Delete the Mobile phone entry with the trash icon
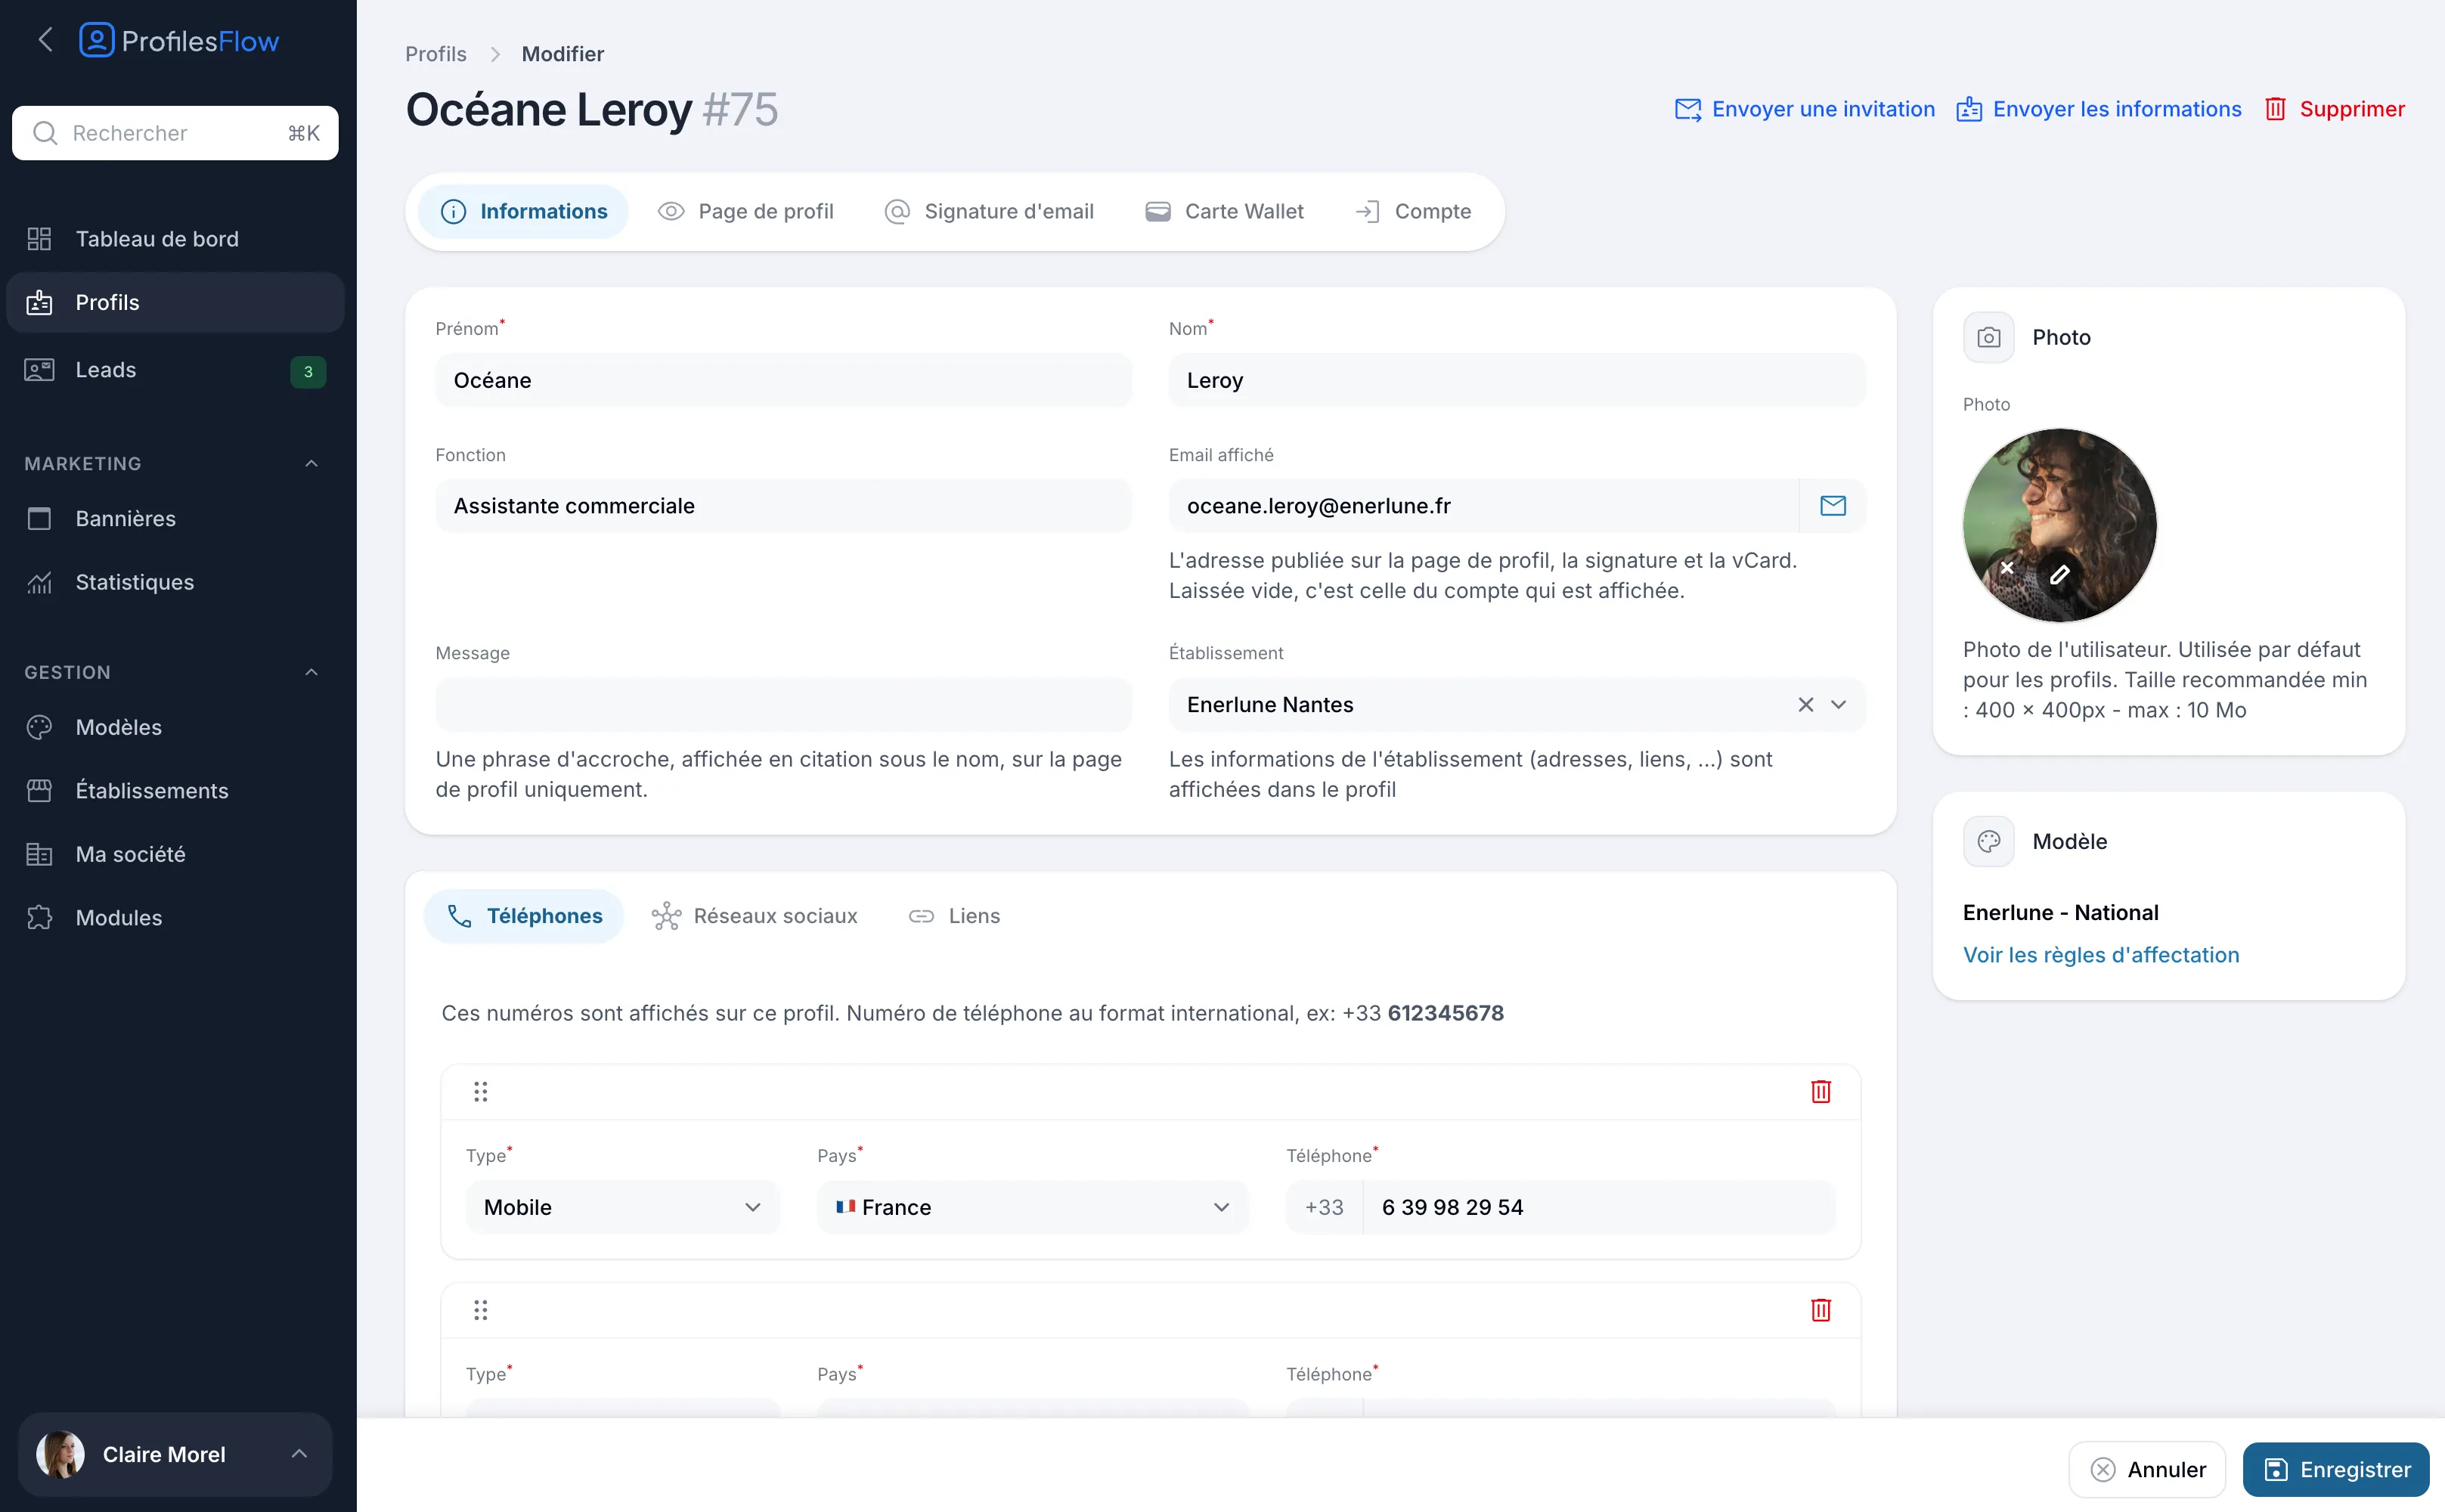This screenshot has height=1512, width=2445. (x=1821, y=1091)
